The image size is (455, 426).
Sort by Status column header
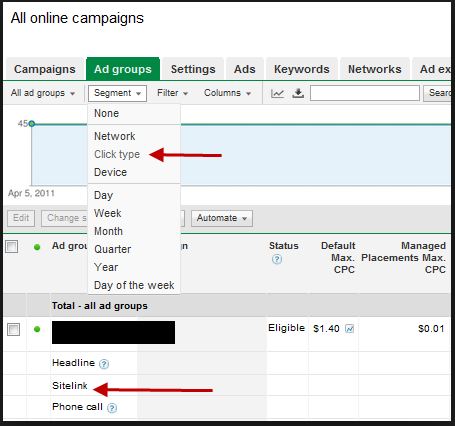click(284, 246)
